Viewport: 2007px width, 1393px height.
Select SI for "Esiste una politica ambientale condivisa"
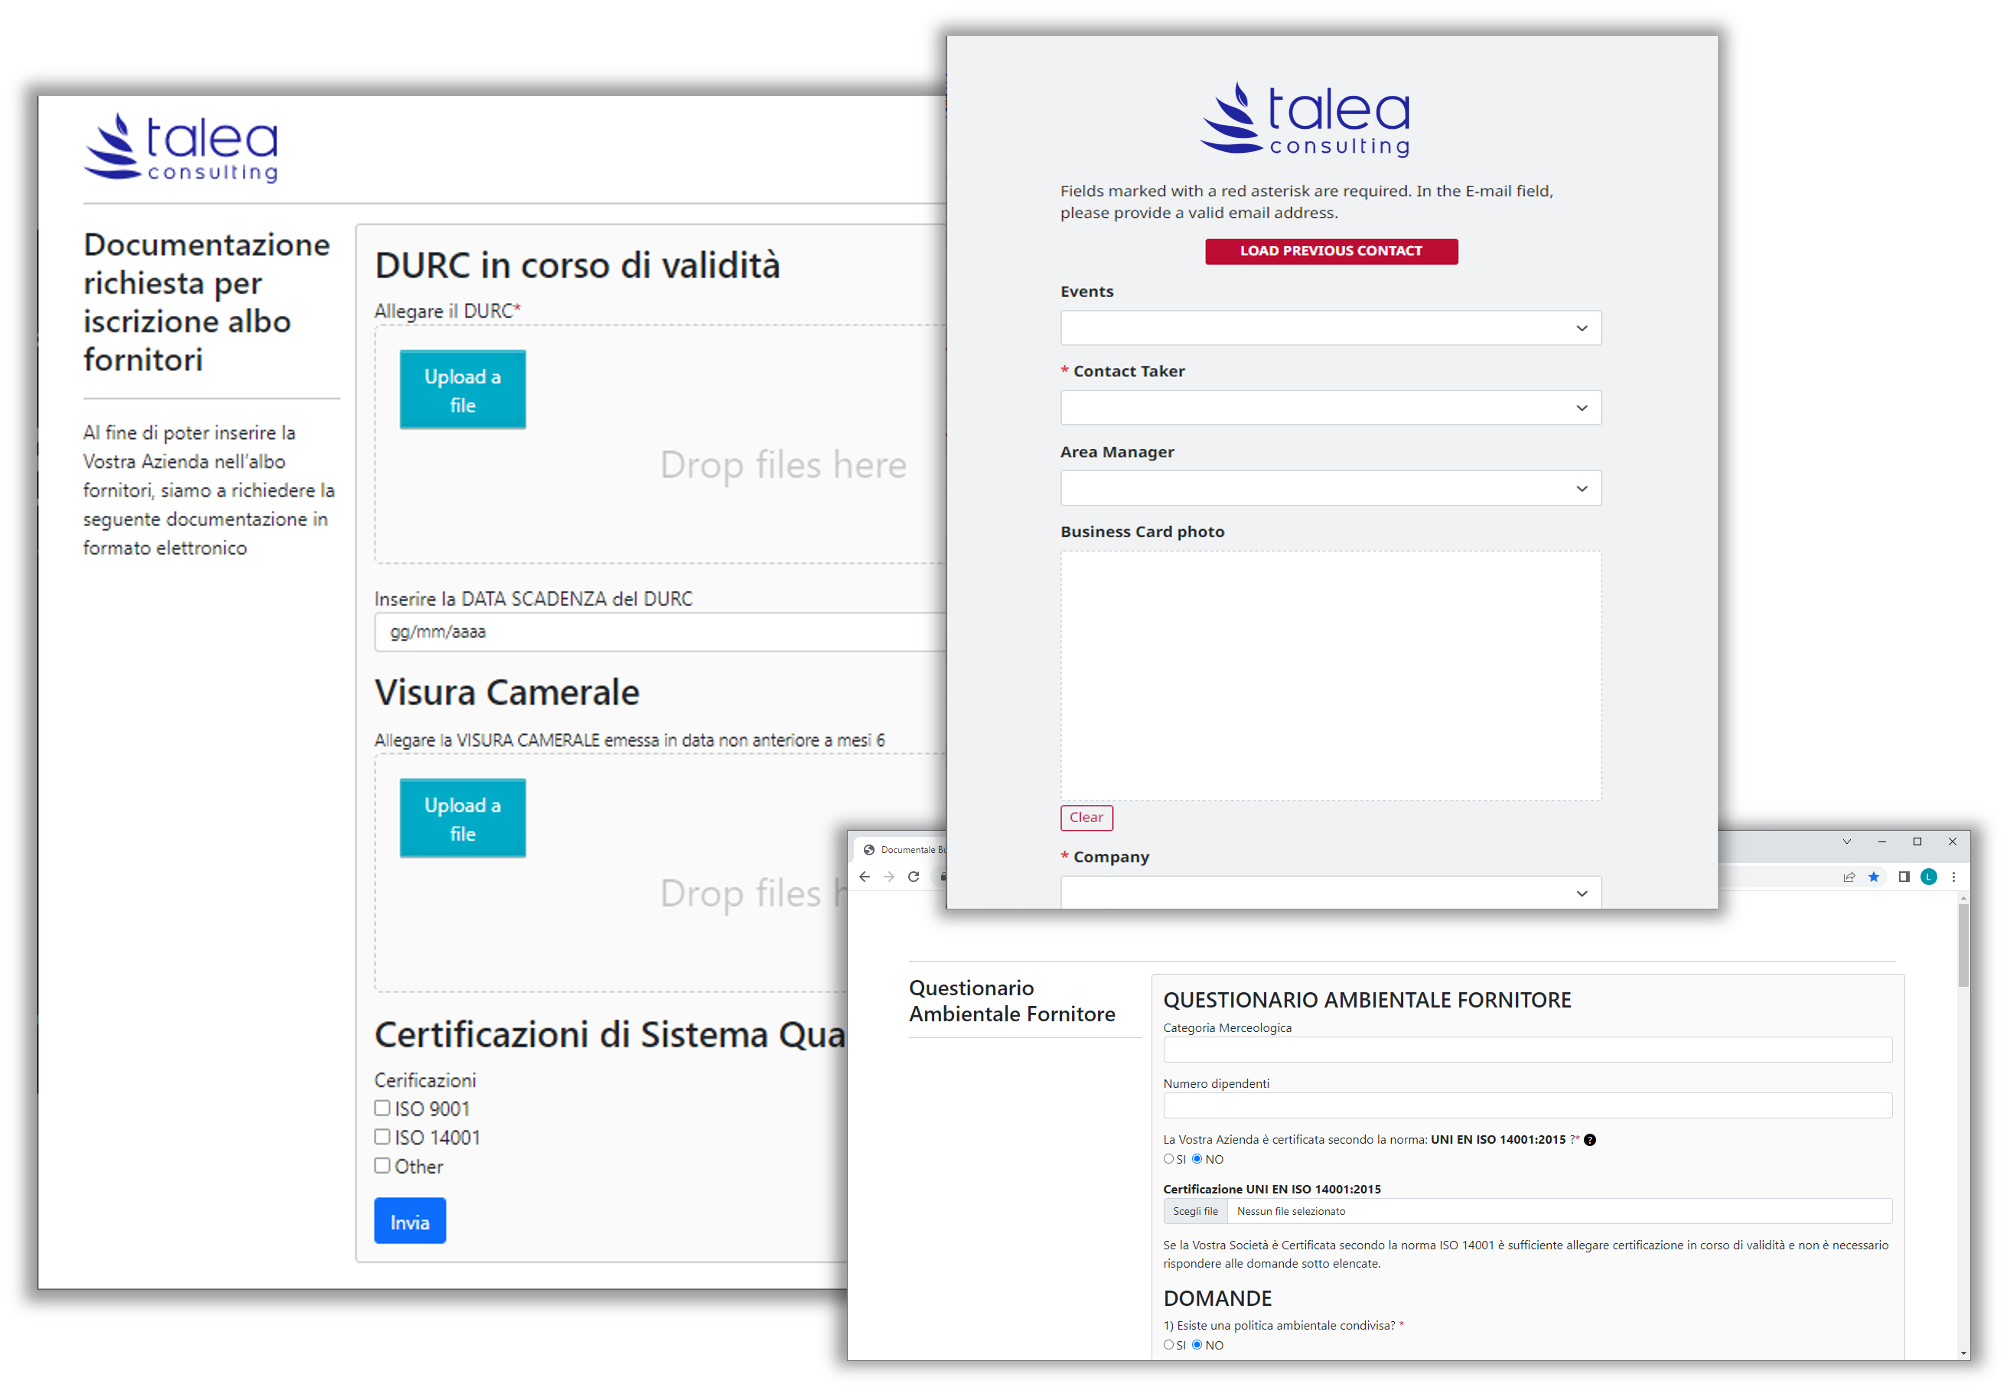click(1167, 1345)
